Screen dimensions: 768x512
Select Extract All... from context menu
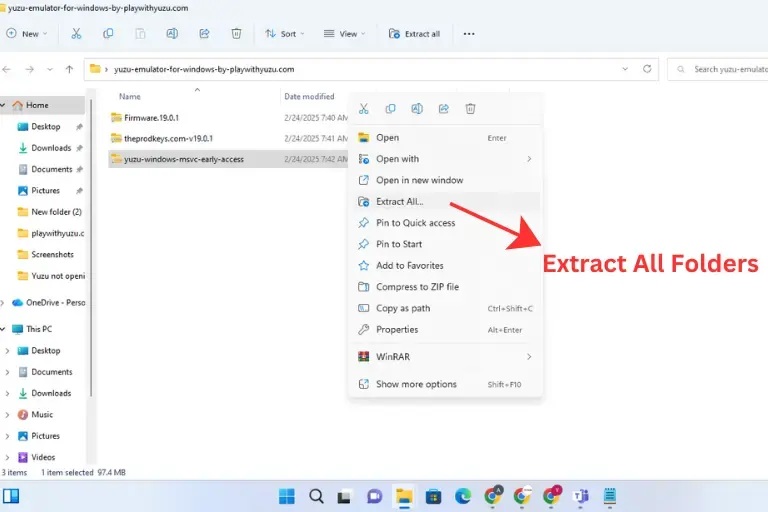pyautogui.click(x=399, y=202)
